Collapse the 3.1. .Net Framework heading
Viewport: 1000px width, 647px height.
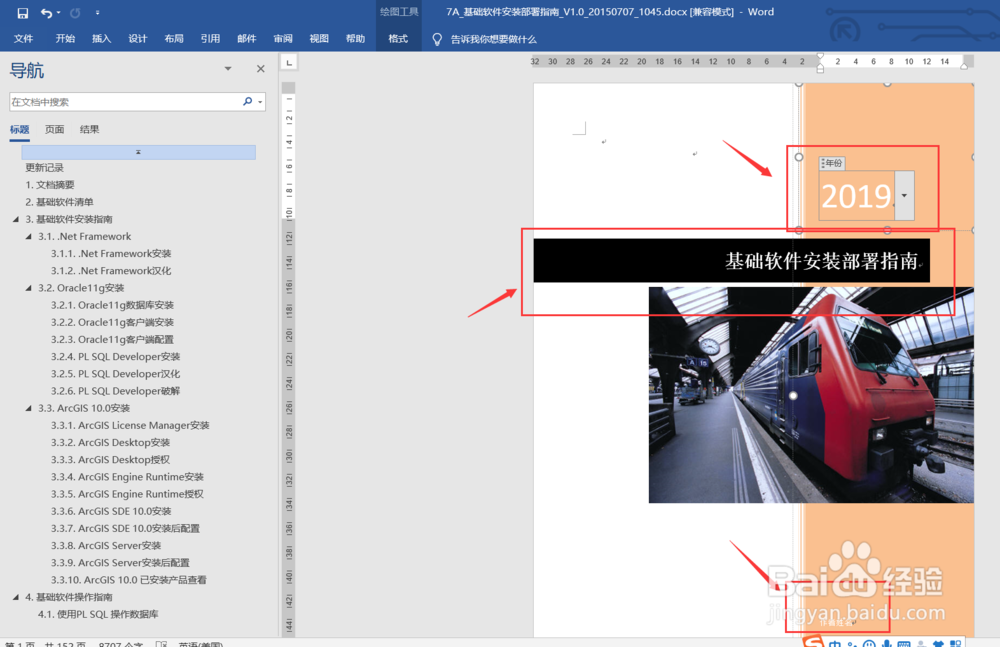[29, 237]
